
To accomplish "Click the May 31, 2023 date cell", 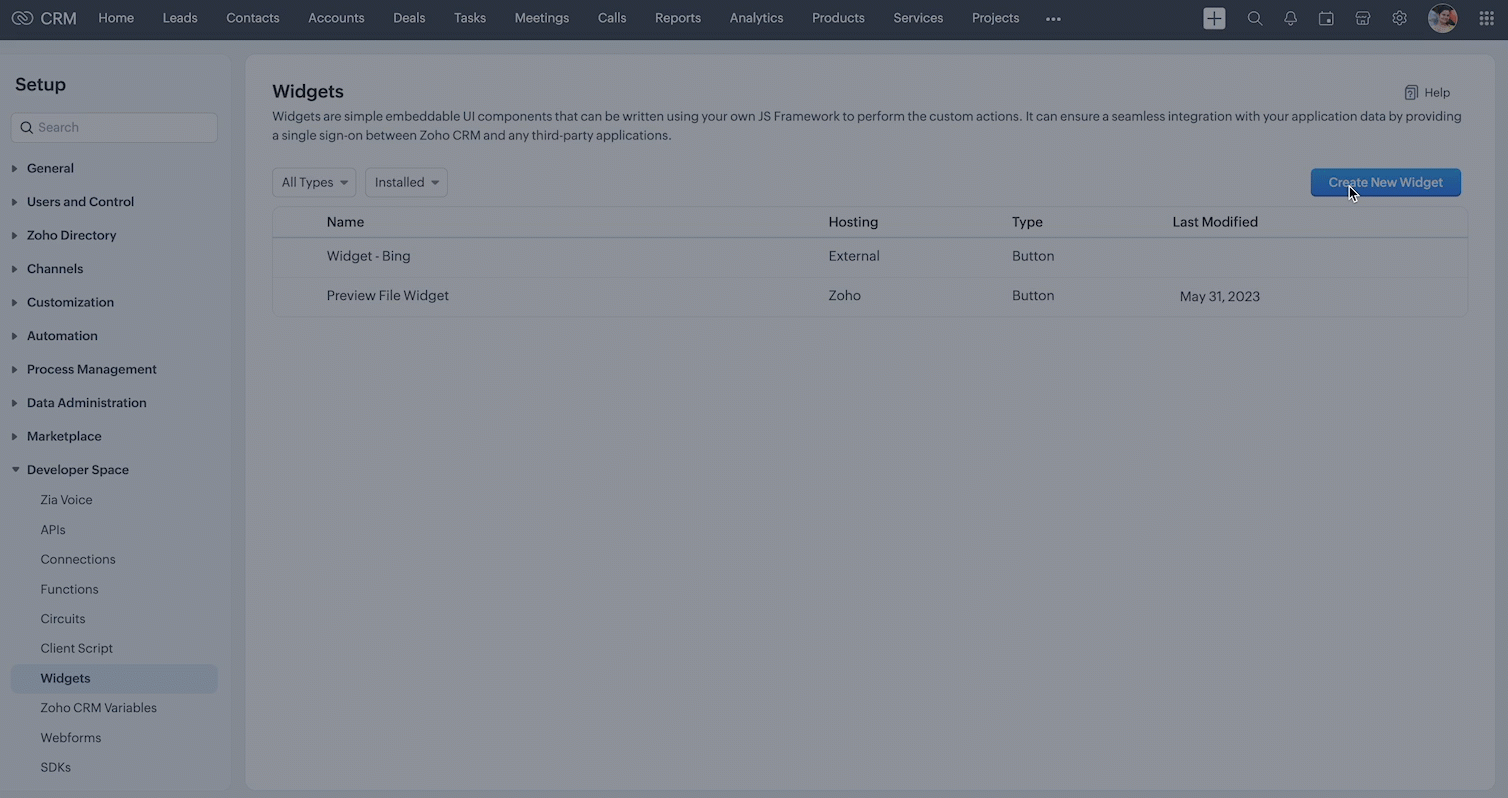I will [1219, 296].
